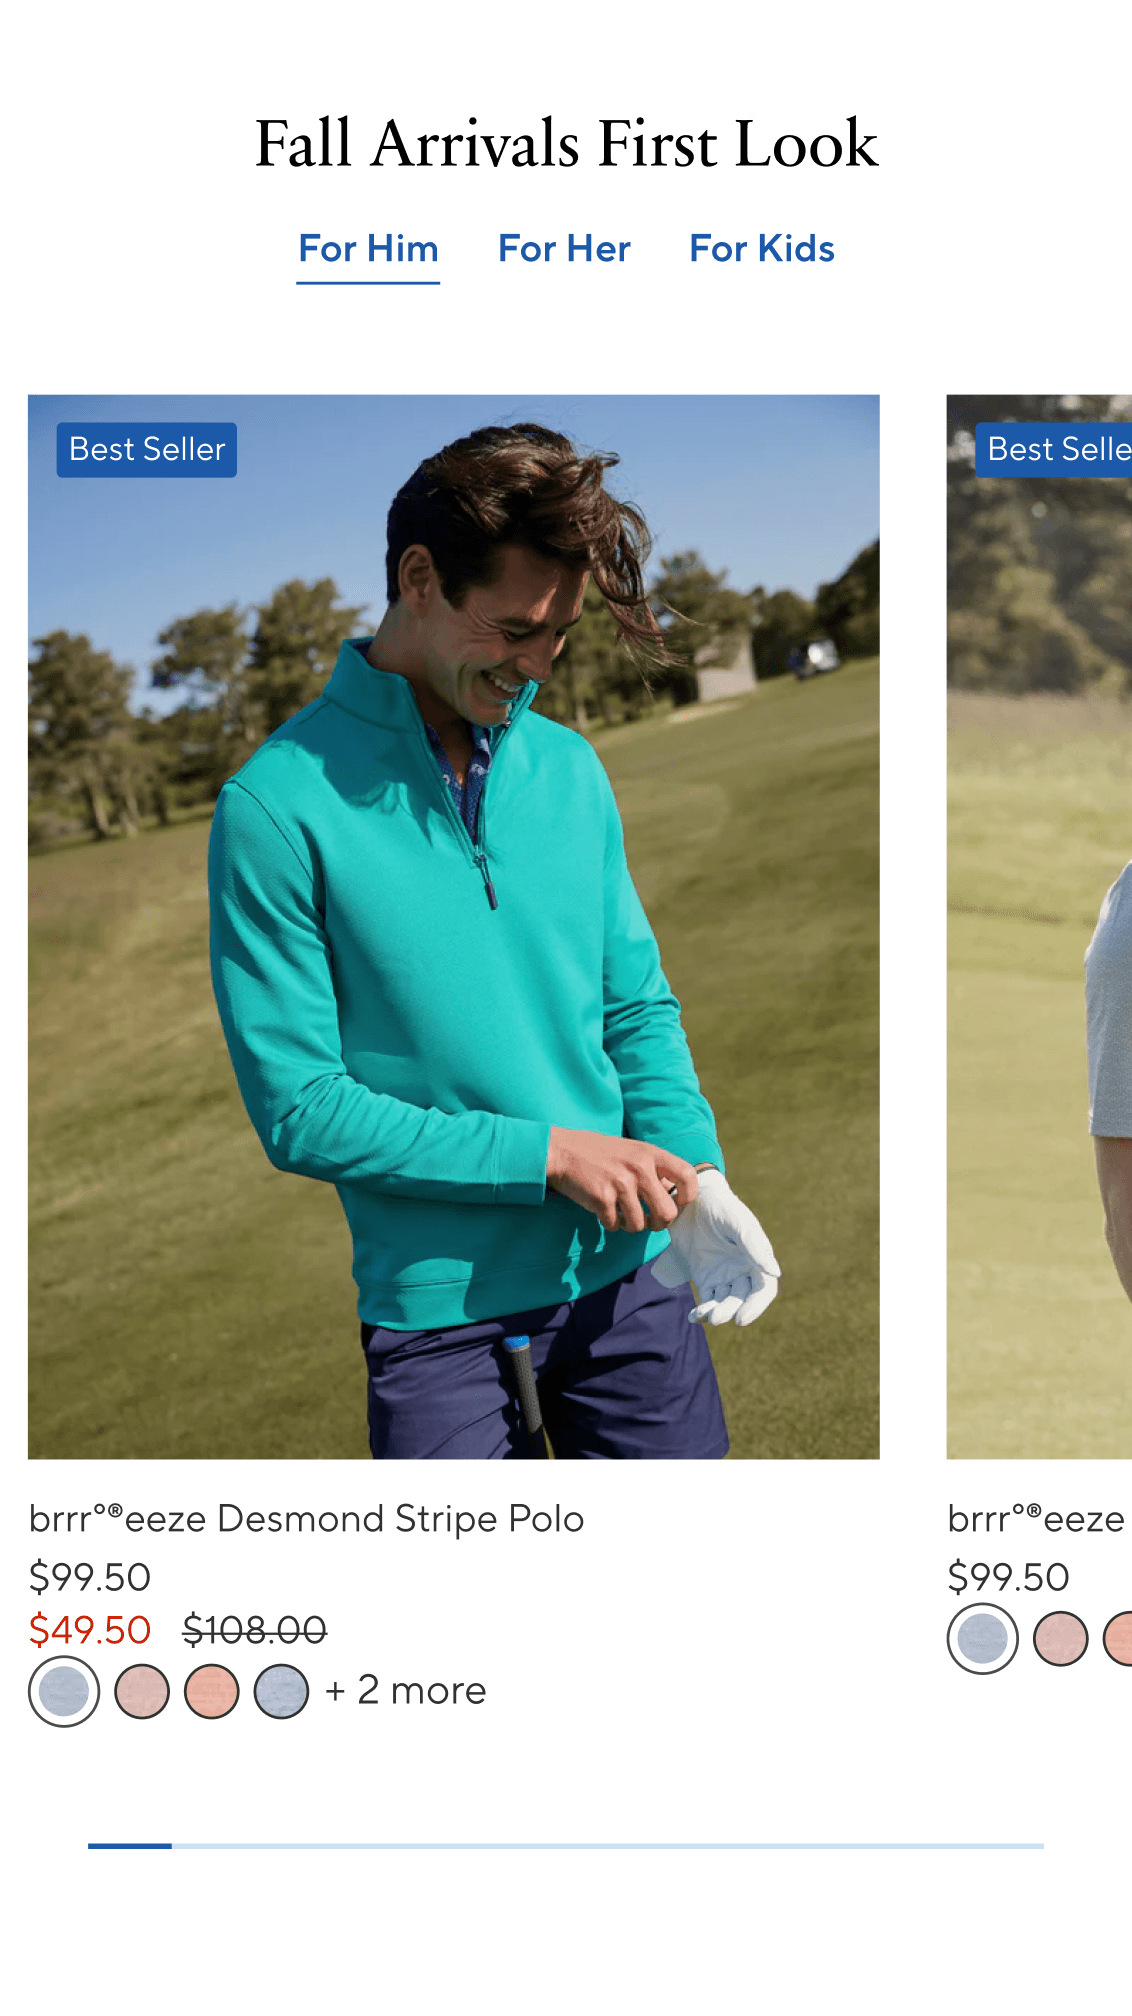Choose the second product's partially visible coral swatch

tap(1118, 1639)
